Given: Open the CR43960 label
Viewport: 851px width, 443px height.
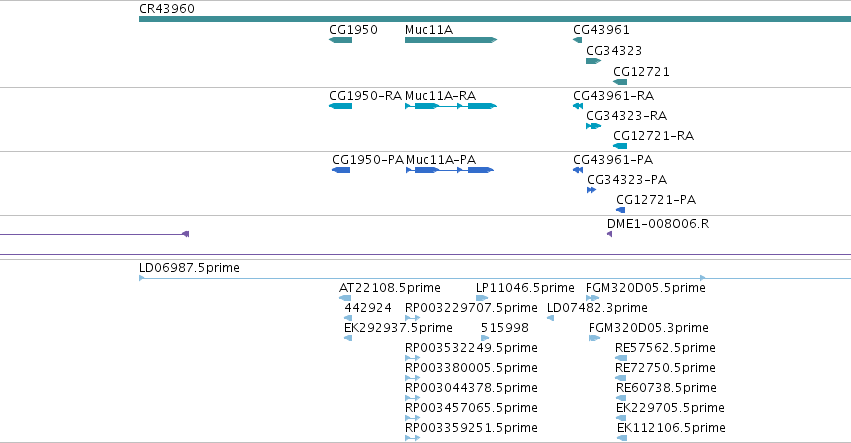Looking at the screenshot, I should [167, 9].
